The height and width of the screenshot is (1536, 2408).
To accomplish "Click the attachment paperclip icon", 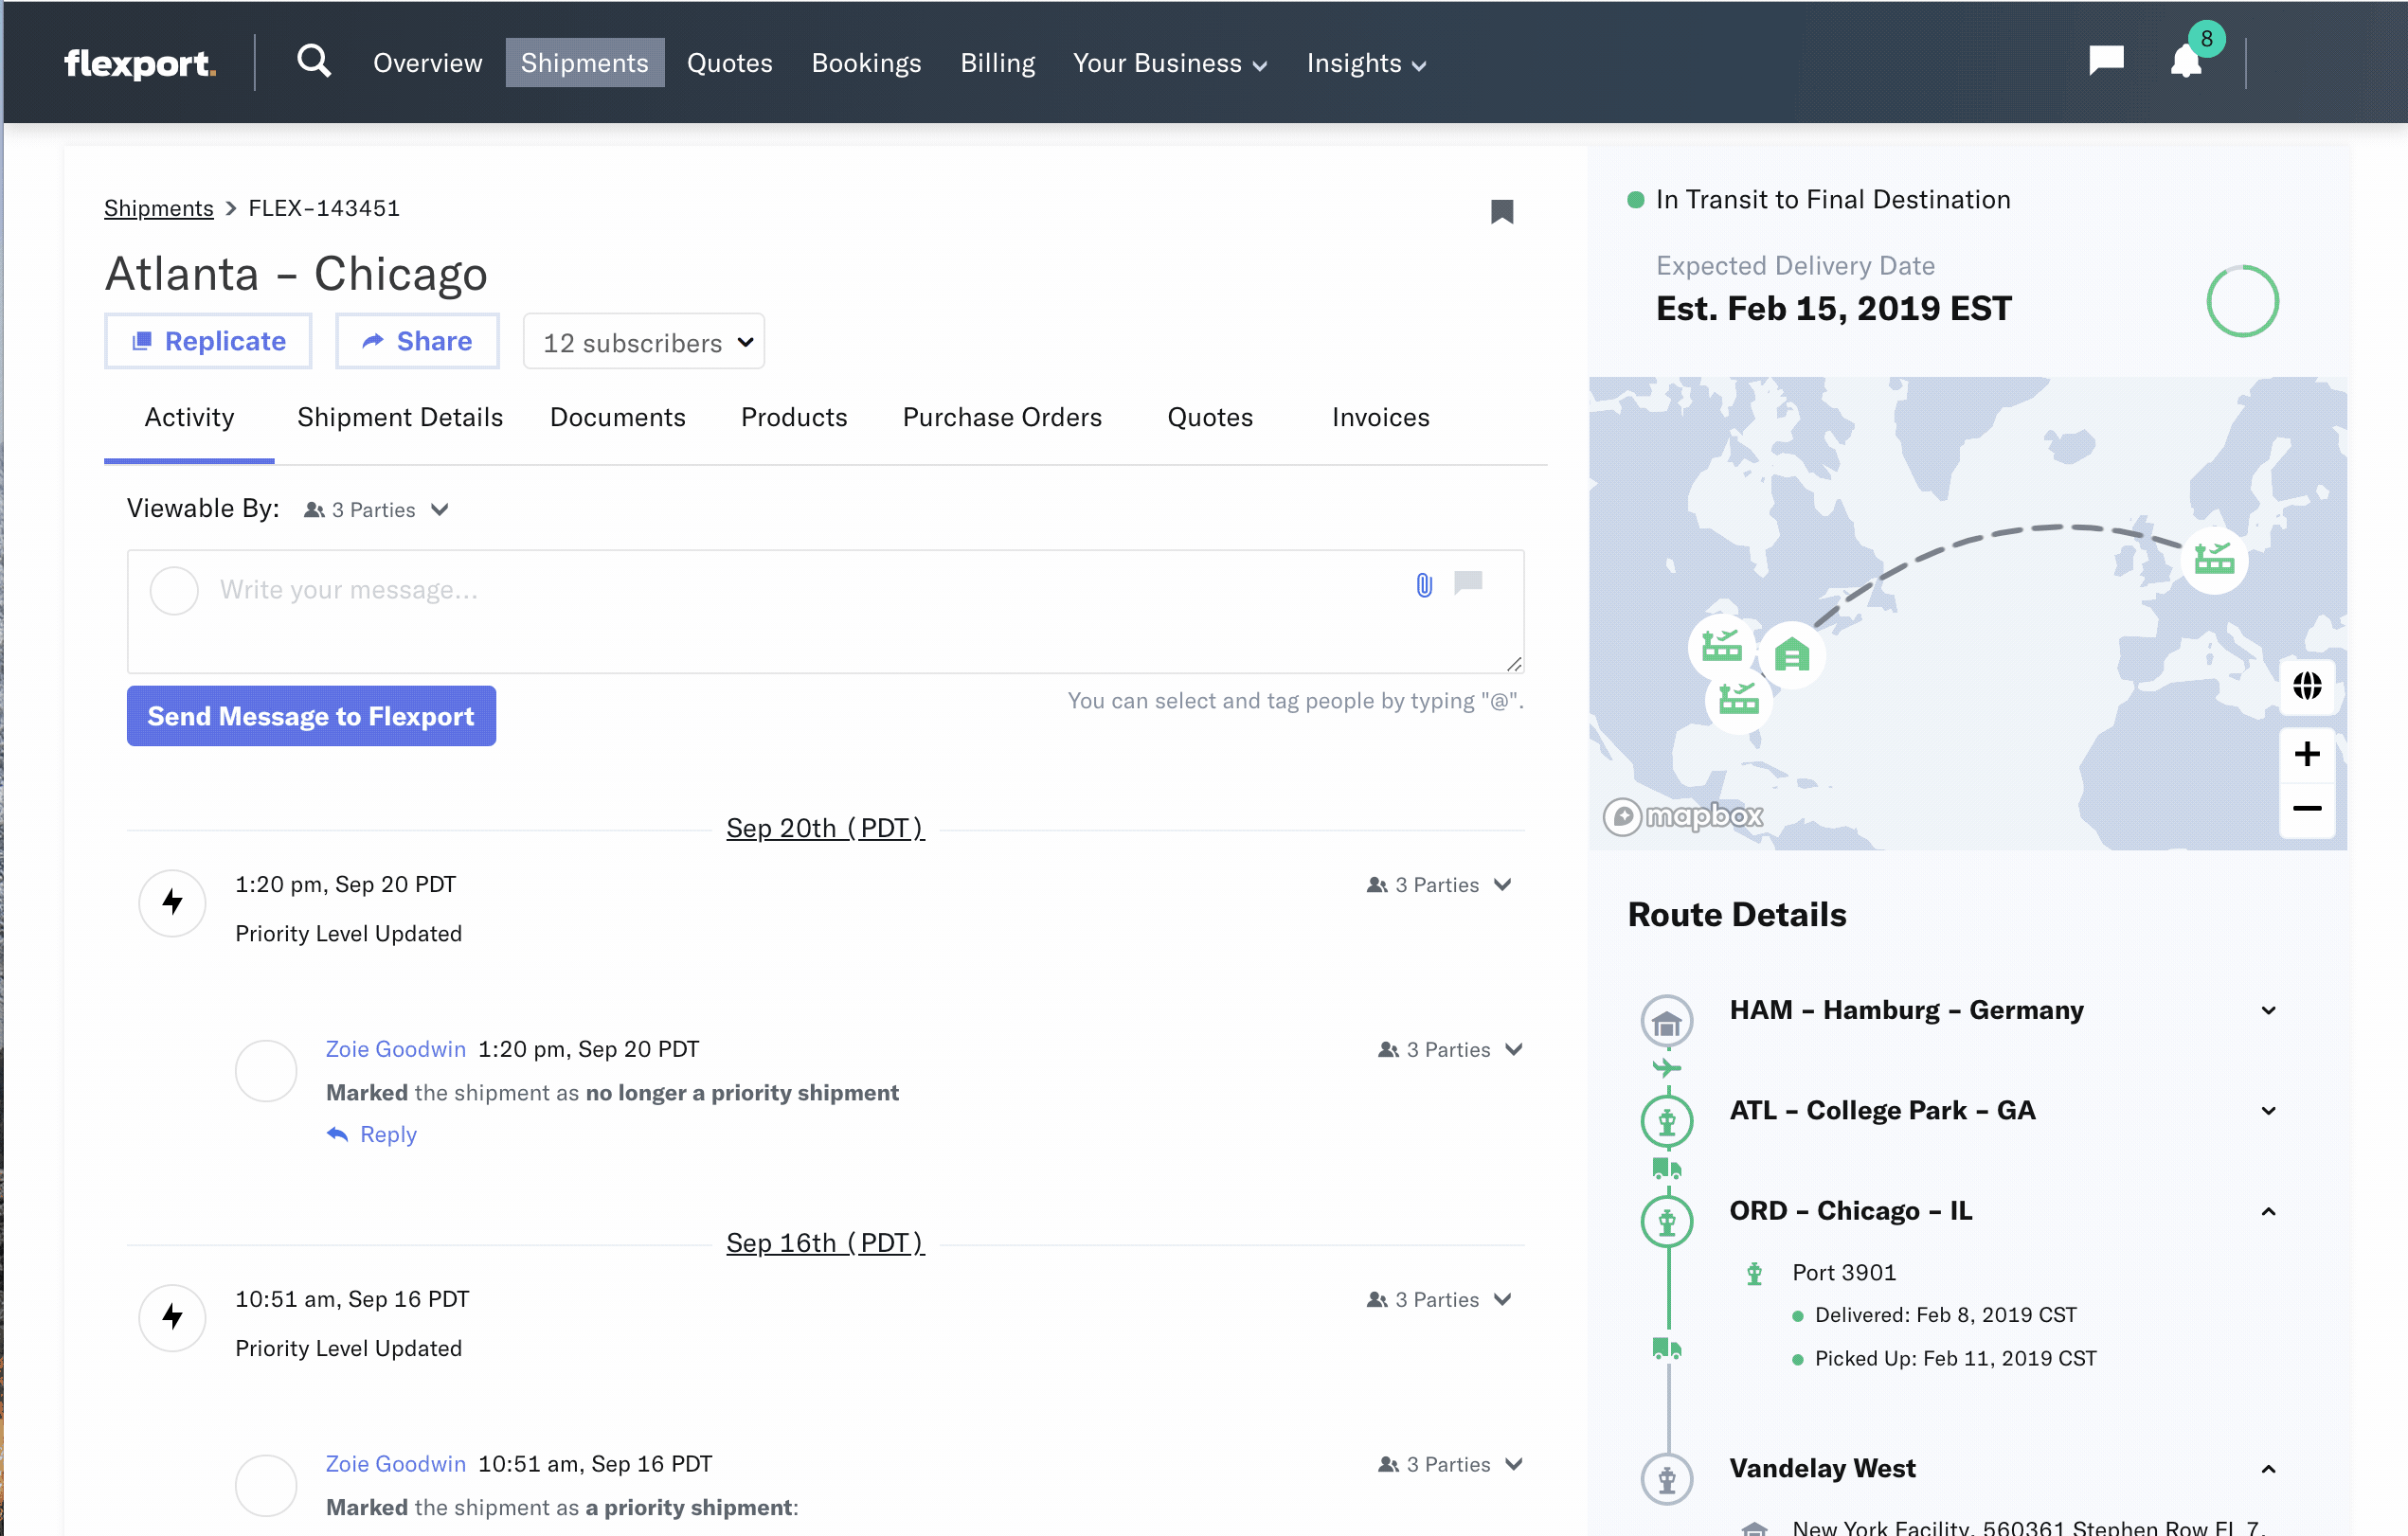I will (1424, 585).
